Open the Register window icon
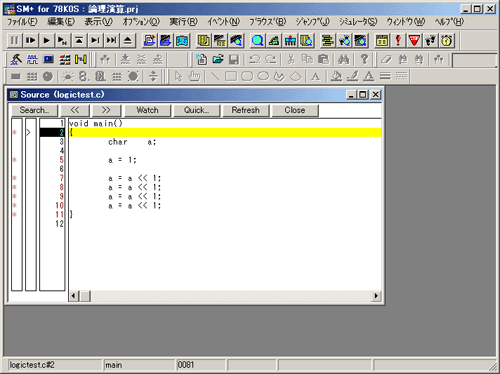The width and height of the screenshot is (500, 374). (x=274, y=40)
